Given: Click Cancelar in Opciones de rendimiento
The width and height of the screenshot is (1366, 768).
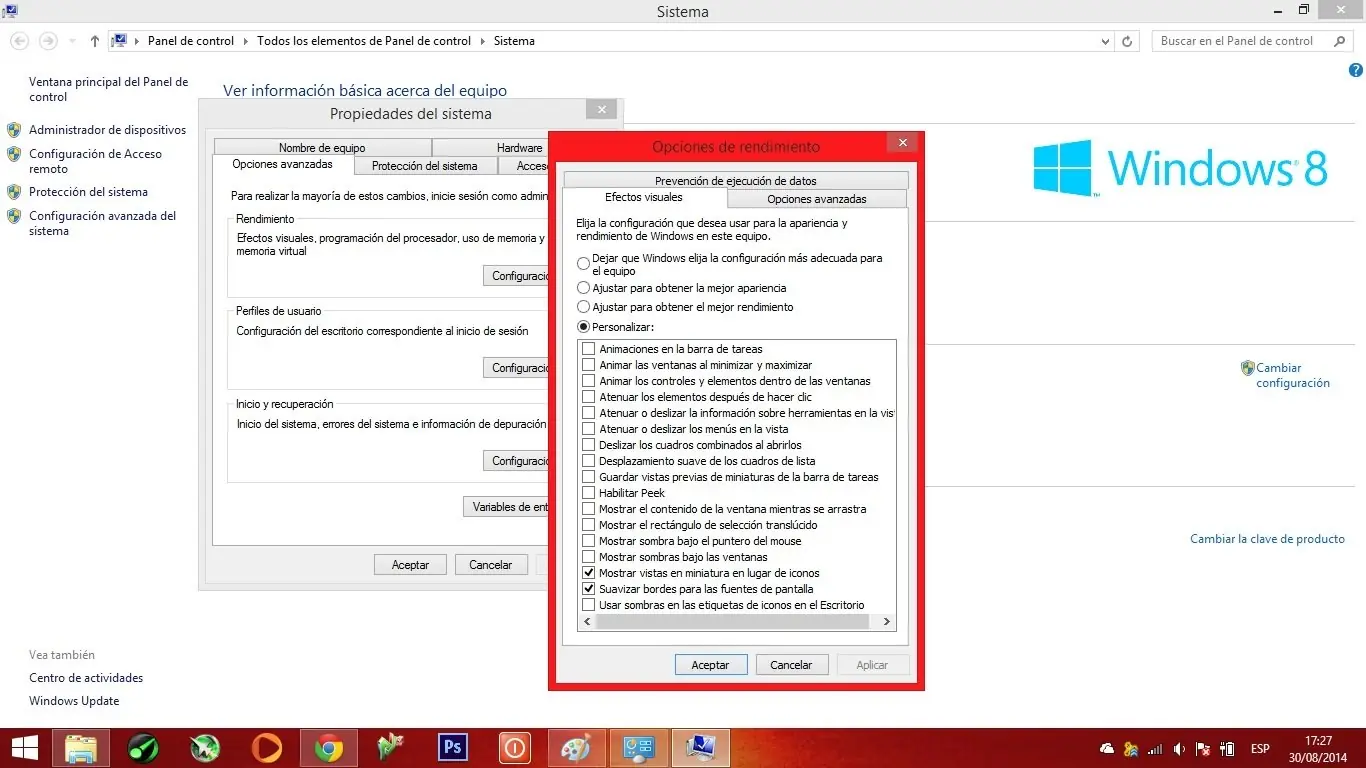Looking at the screenshot, I should click(x=791, y=664).
